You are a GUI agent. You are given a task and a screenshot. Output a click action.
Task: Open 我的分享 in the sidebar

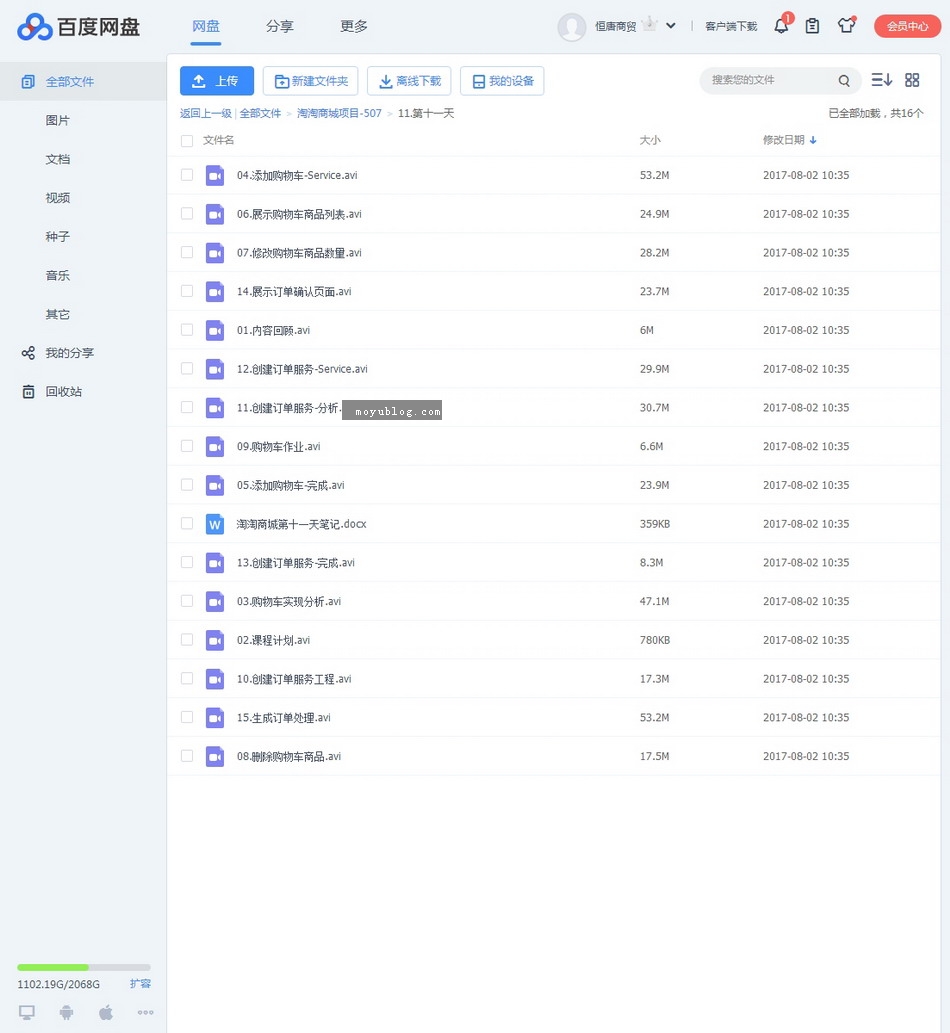[x=69, y=353]
